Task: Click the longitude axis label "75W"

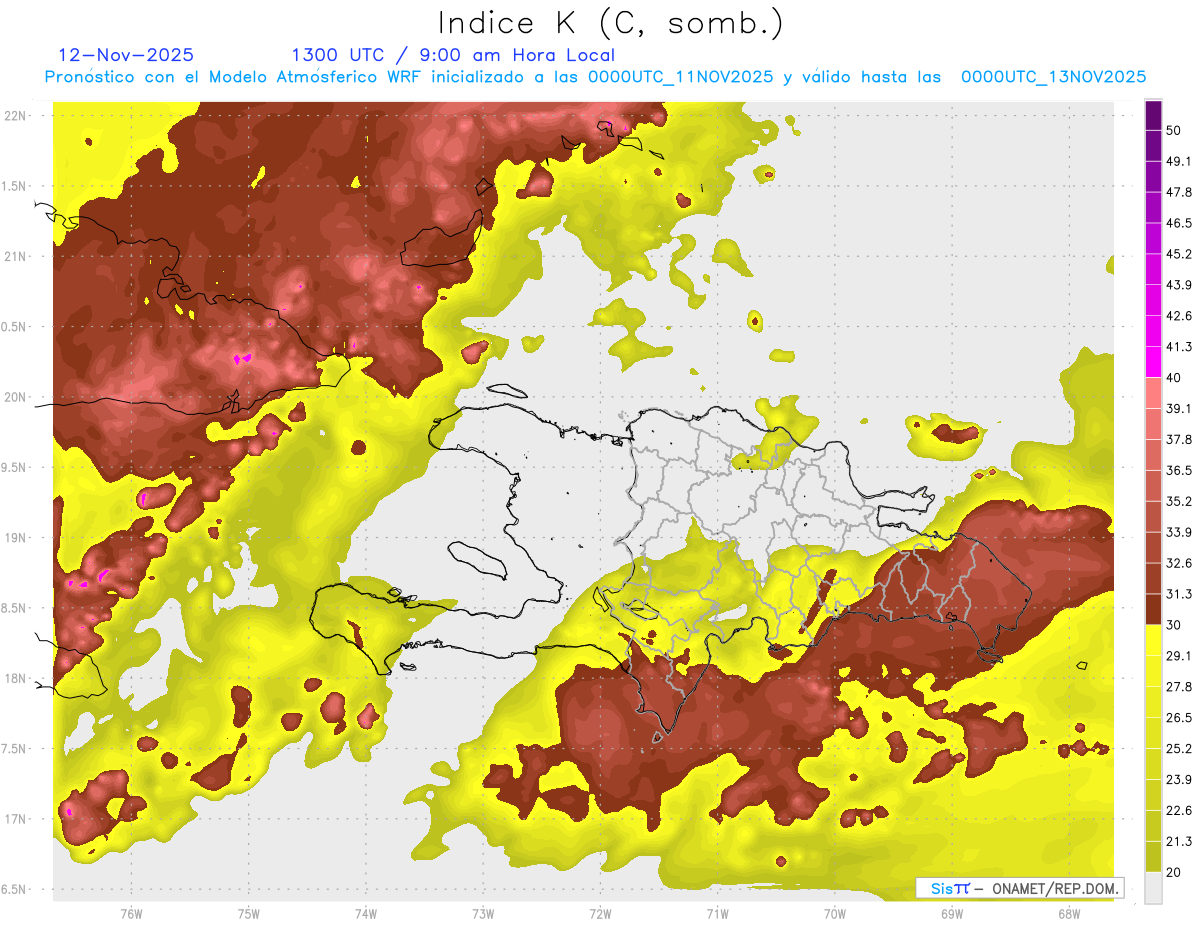Action: (248, 913)
